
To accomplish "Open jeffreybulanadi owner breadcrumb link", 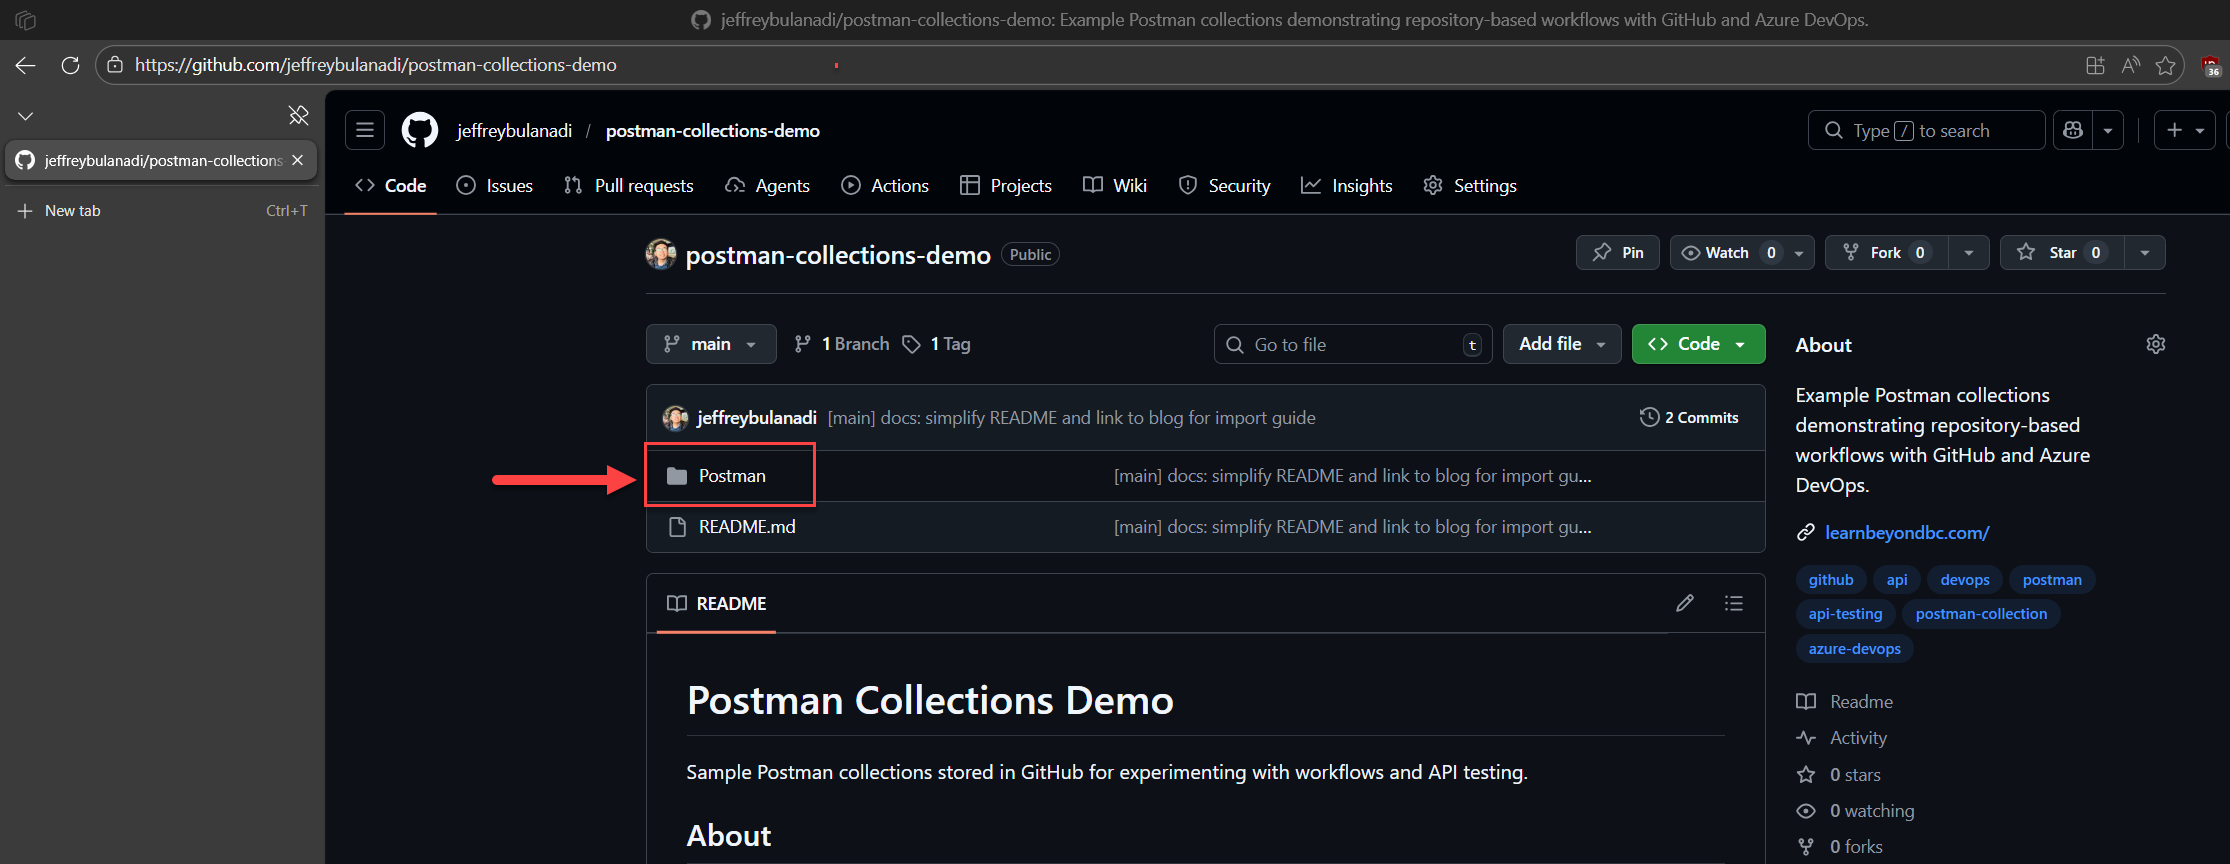I will click(x=514, y=131).
